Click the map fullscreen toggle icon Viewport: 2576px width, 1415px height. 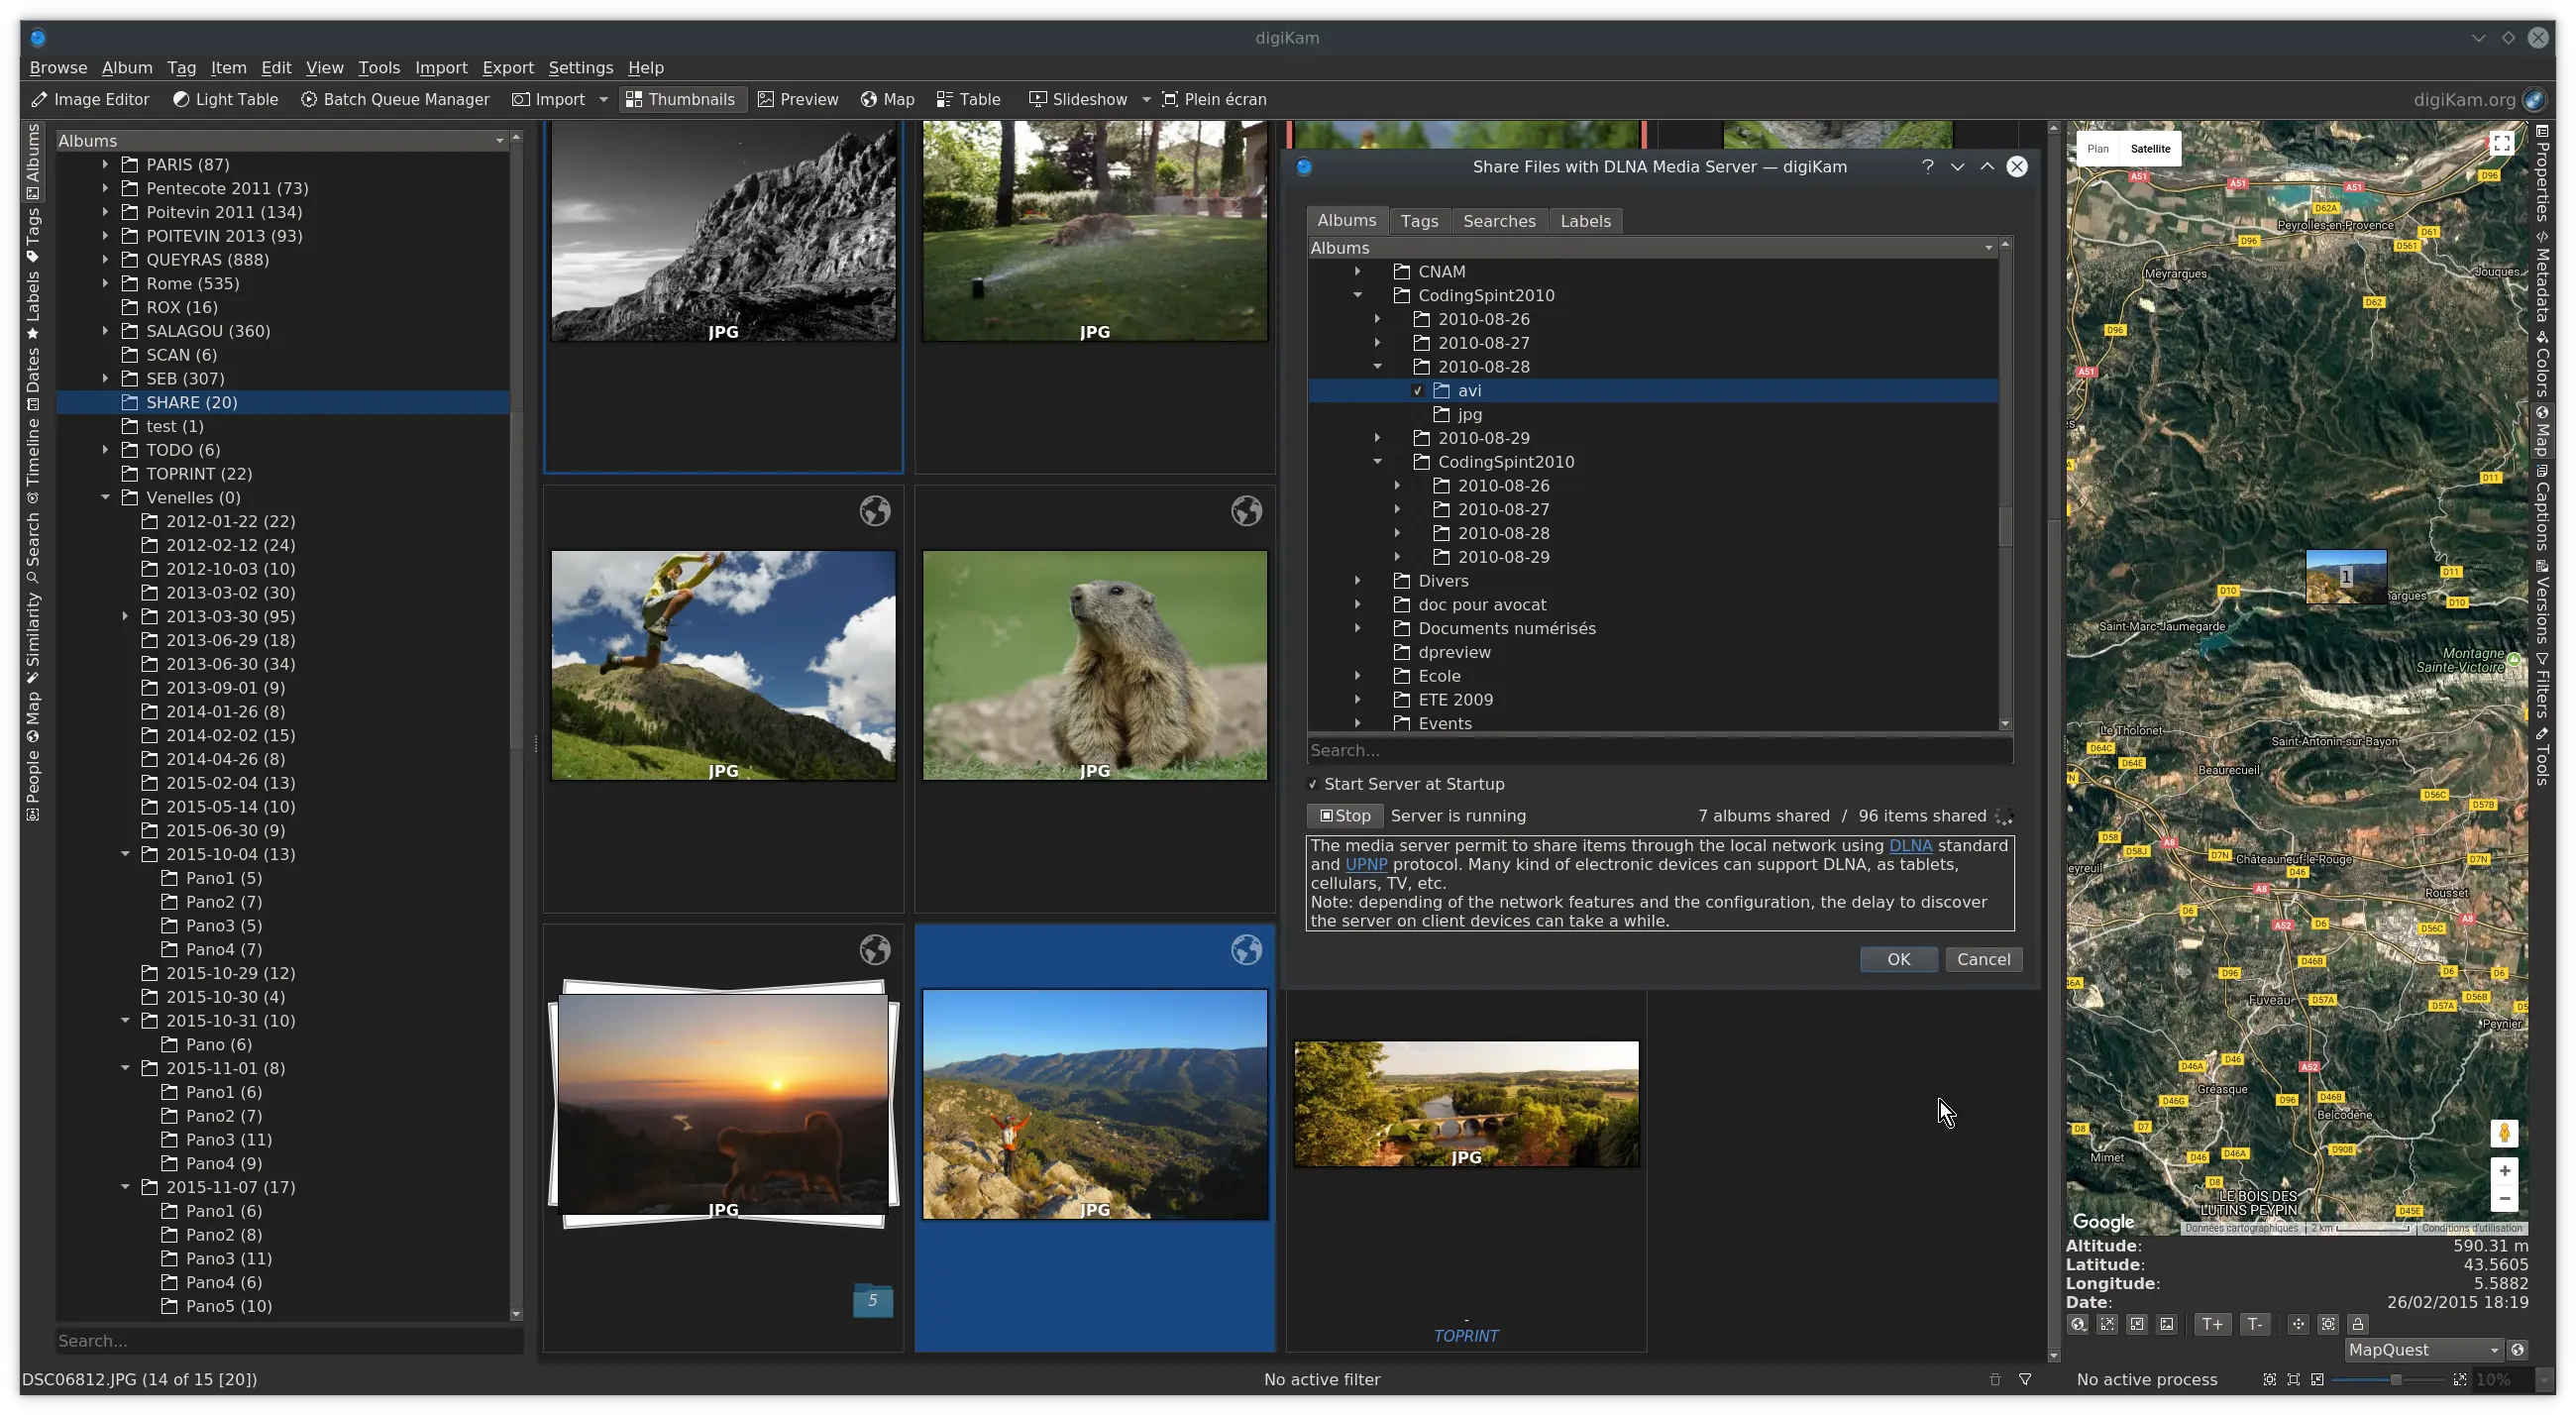click(x=2501, y=143)
